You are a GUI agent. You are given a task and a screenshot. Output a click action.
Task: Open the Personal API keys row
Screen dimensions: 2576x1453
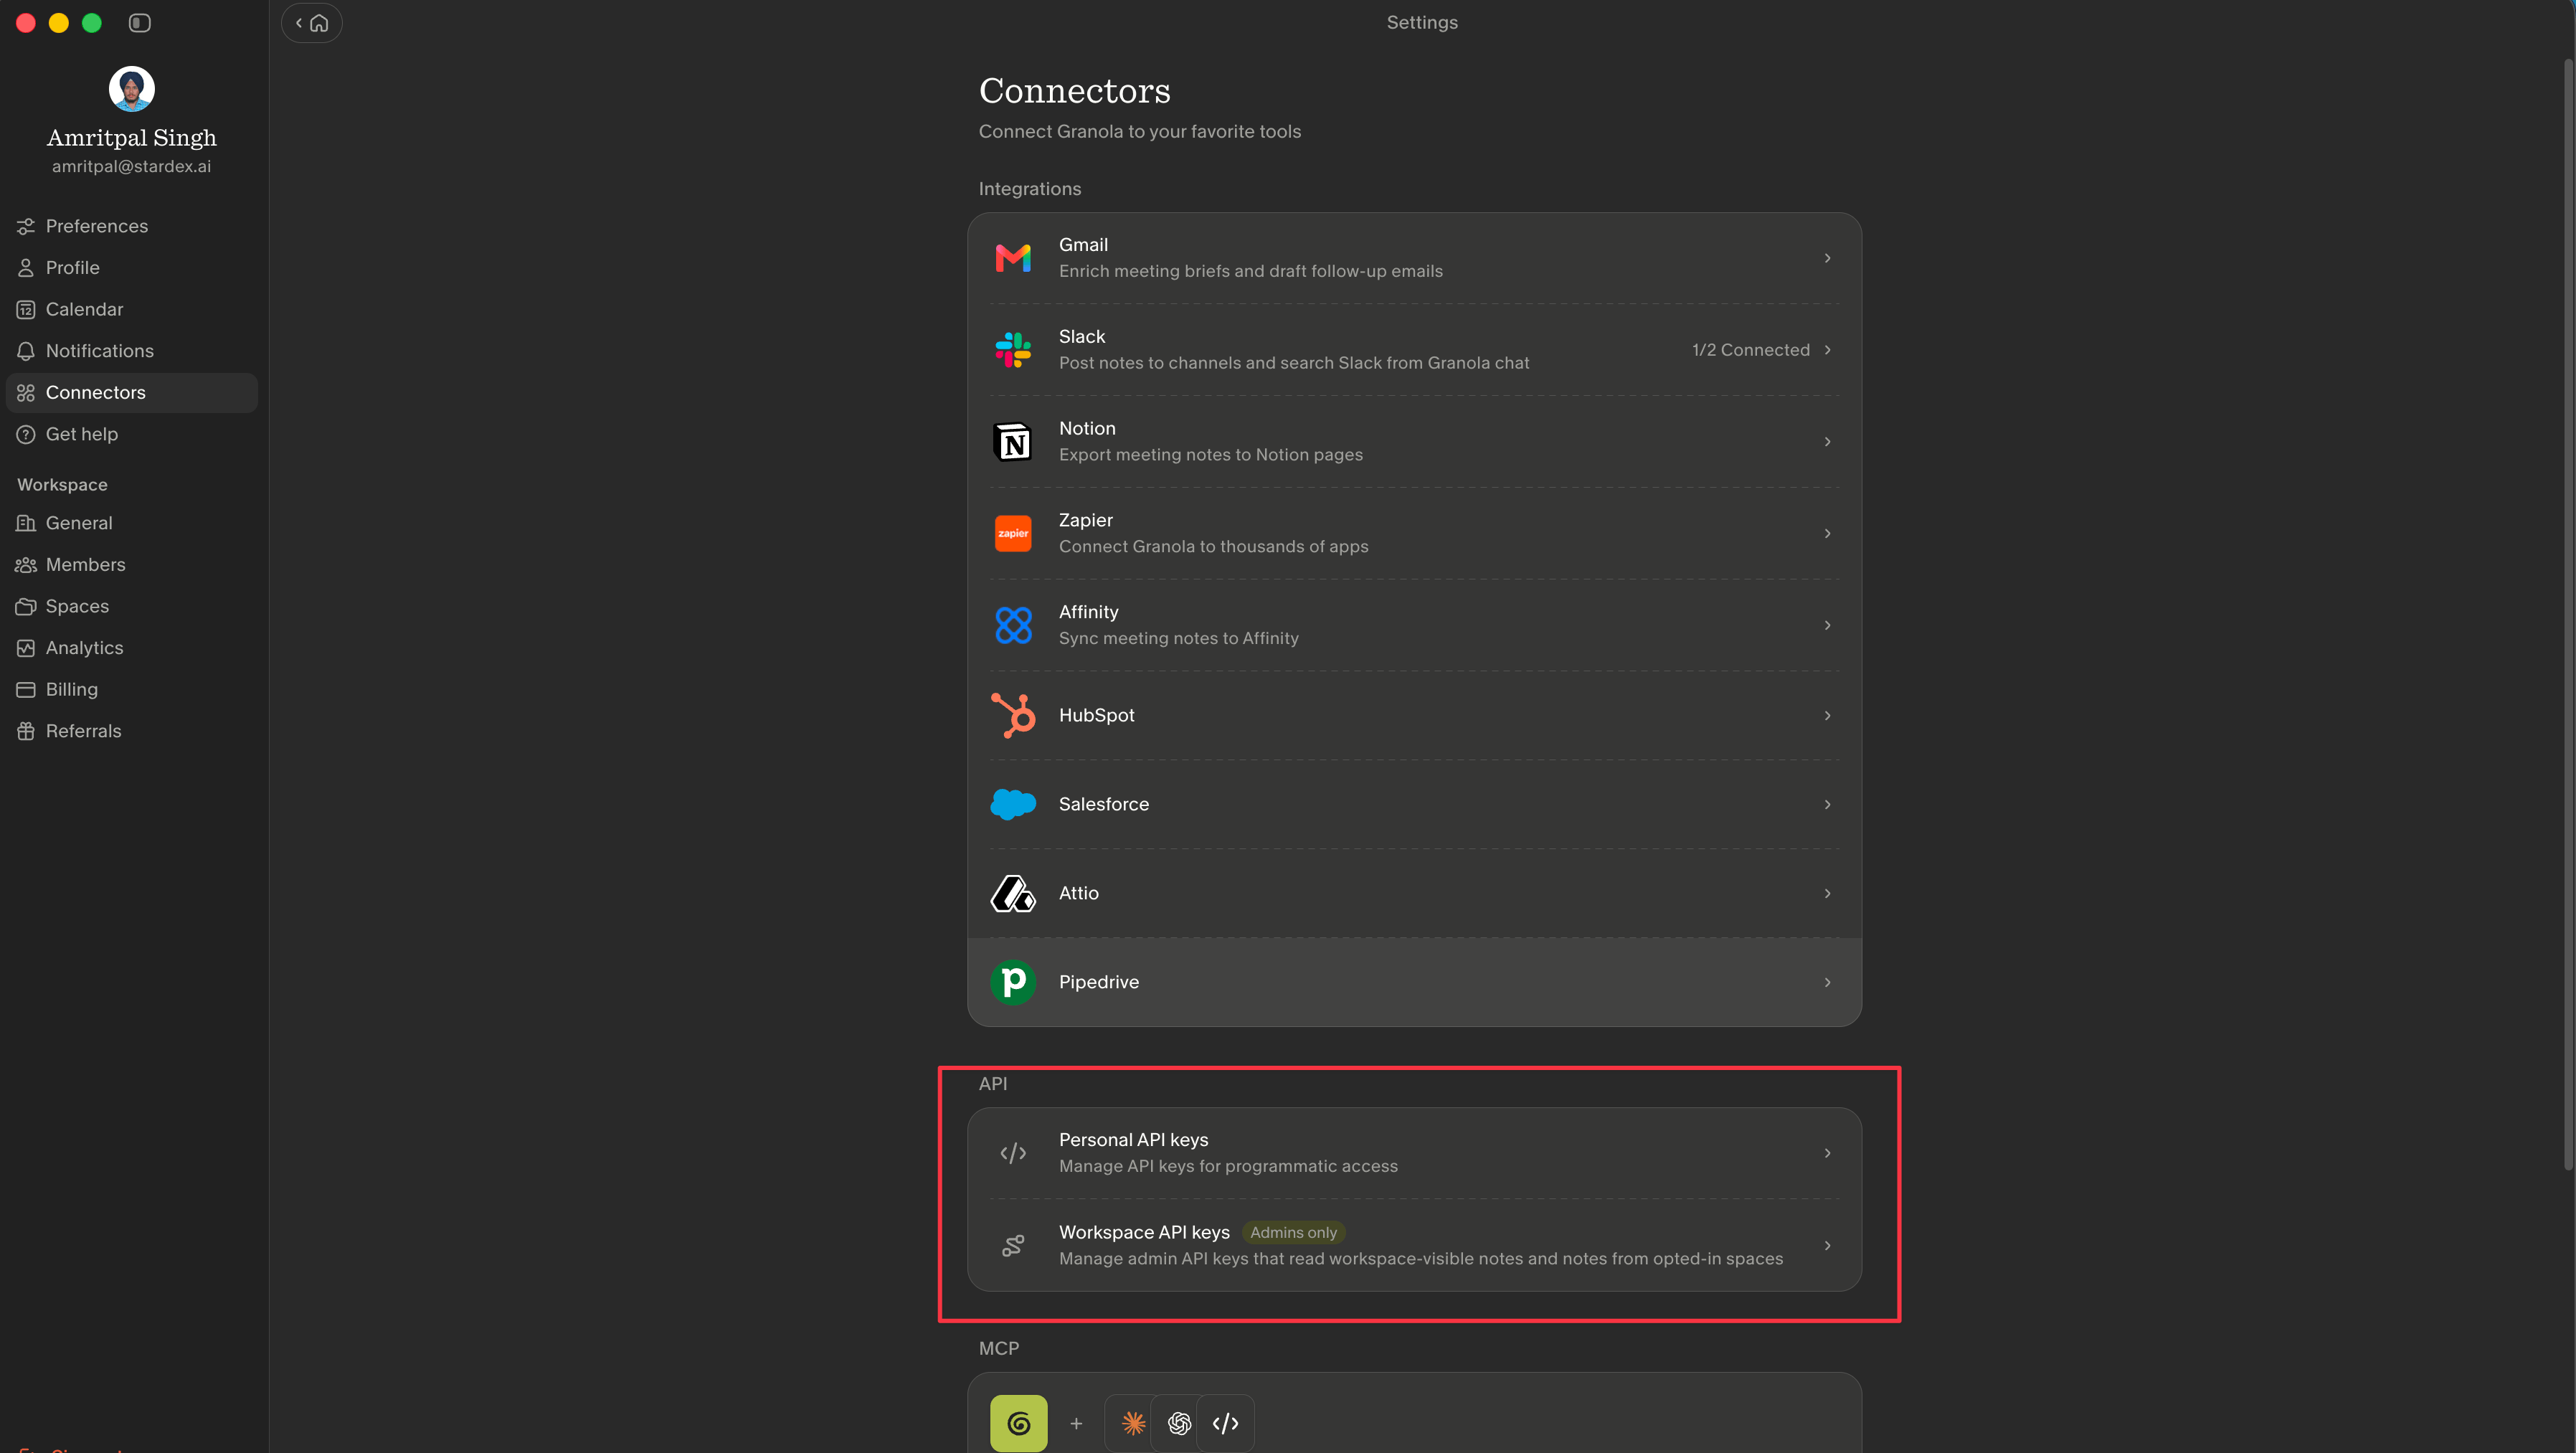click(x=1414, y=1153)
